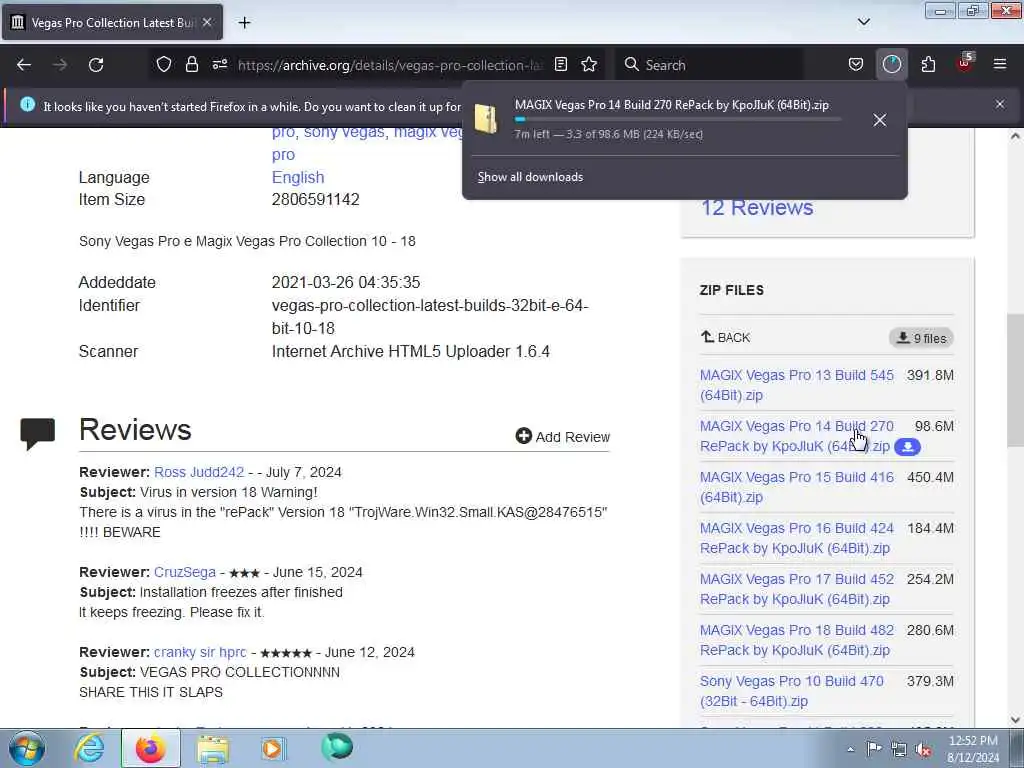This screenshot has width=1024, height=768.
Task: Open the Firefox hamburger application menu
Action: pyautogui.click(x=1000, y=64)
